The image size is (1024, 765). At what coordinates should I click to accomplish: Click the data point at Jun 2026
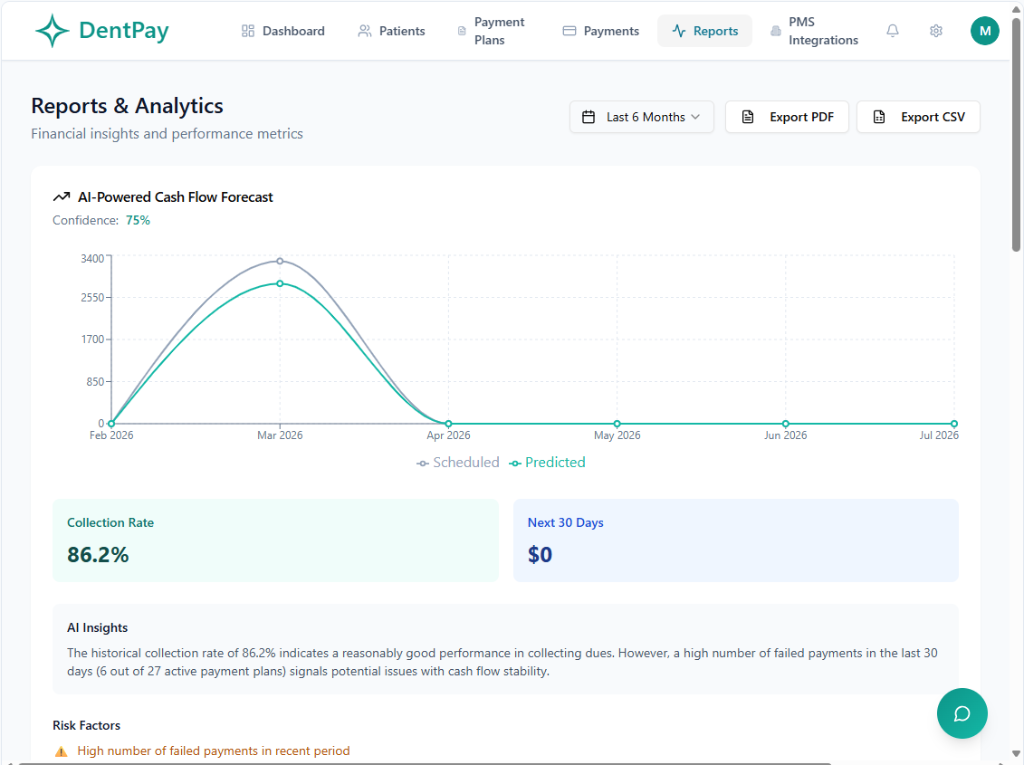[x=786, y=423]
